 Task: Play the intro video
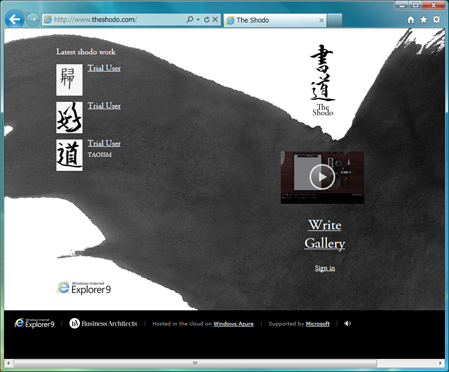pyautogui.click(x=322, y=177)
